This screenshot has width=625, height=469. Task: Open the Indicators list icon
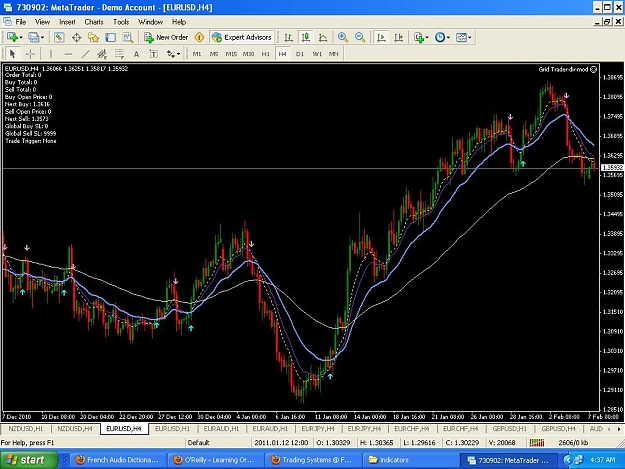(419, 37)
